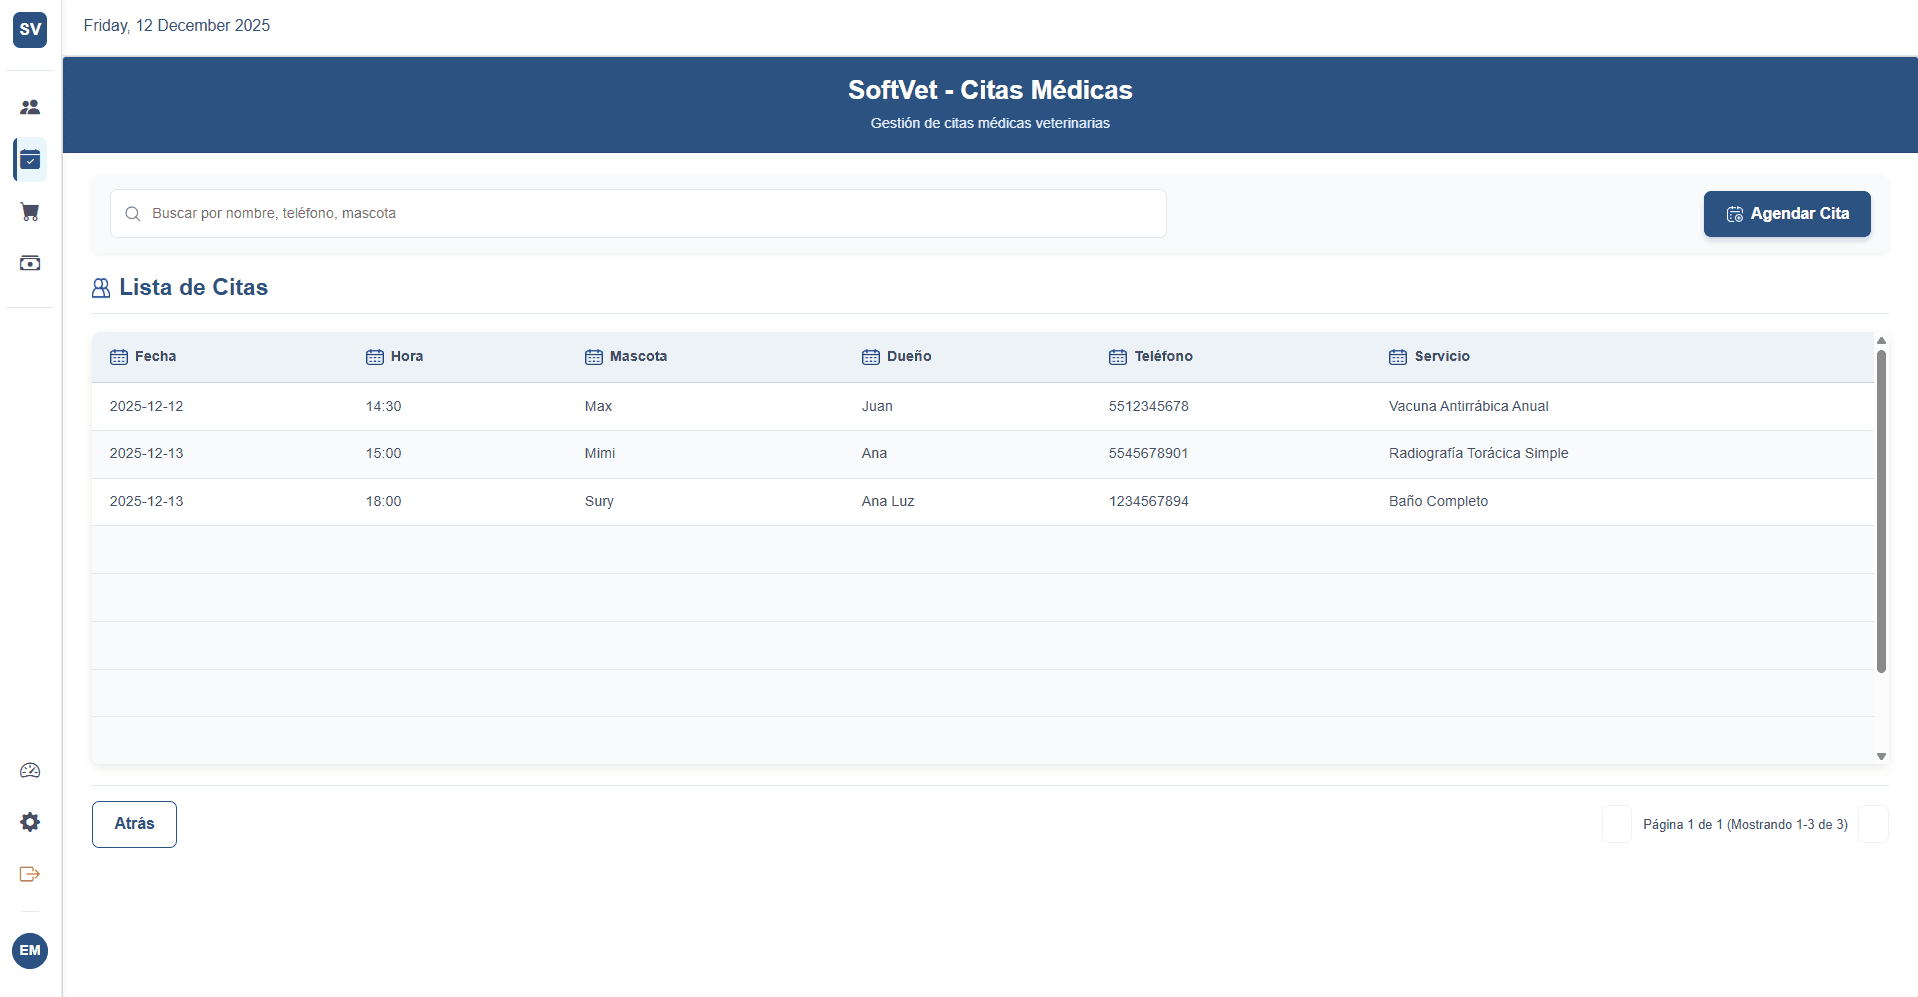Open the shopping cart section
Screen dimensions: 1918x997
coord(29,212)
